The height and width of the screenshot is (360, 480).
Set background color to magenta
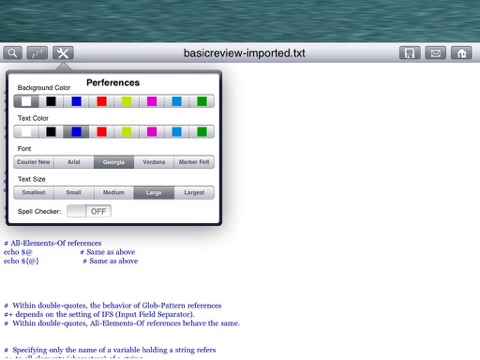click(152, 101)
